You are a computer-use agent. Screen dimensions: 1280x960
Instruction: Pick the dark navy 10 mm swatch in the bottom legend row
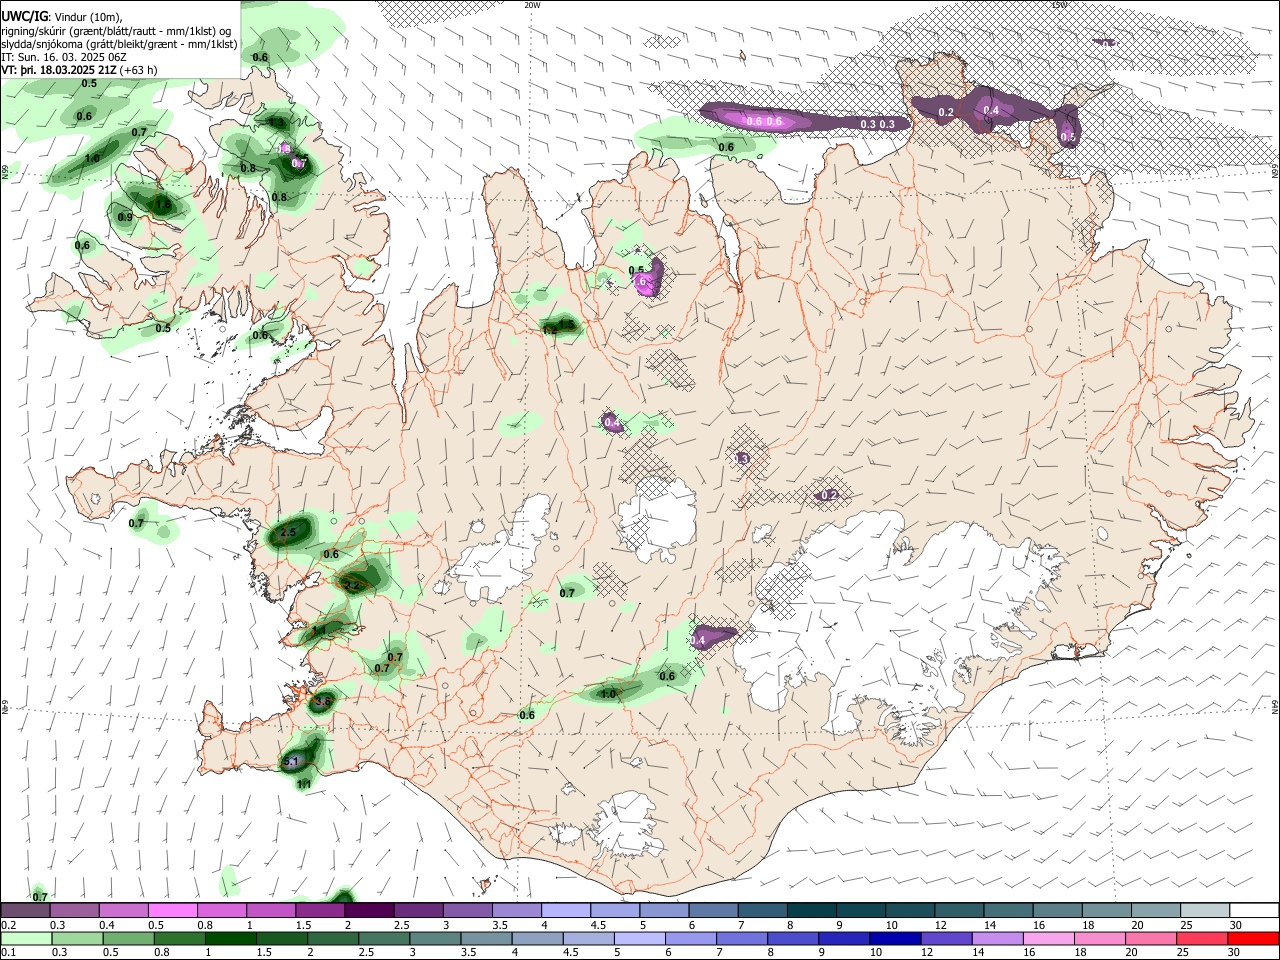click(894, 938)
